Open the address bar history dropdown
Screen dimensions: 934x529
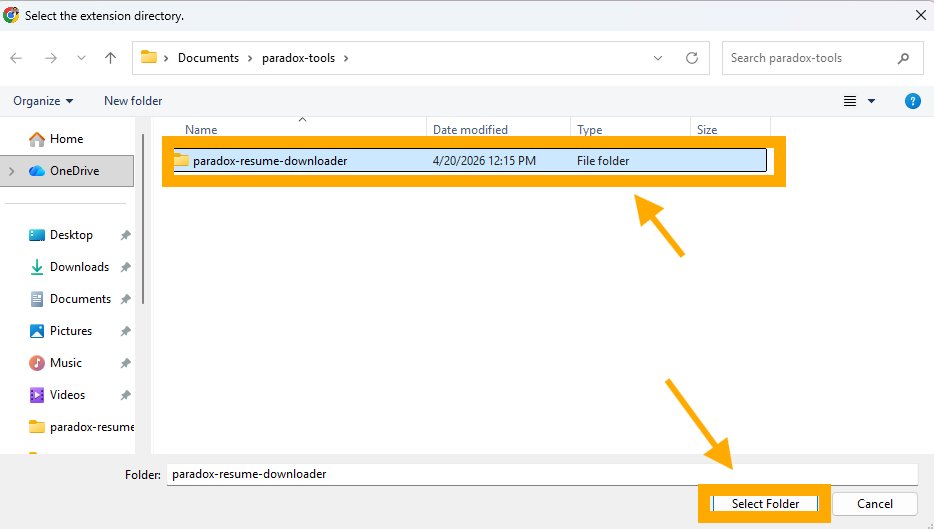click(658, 58)
